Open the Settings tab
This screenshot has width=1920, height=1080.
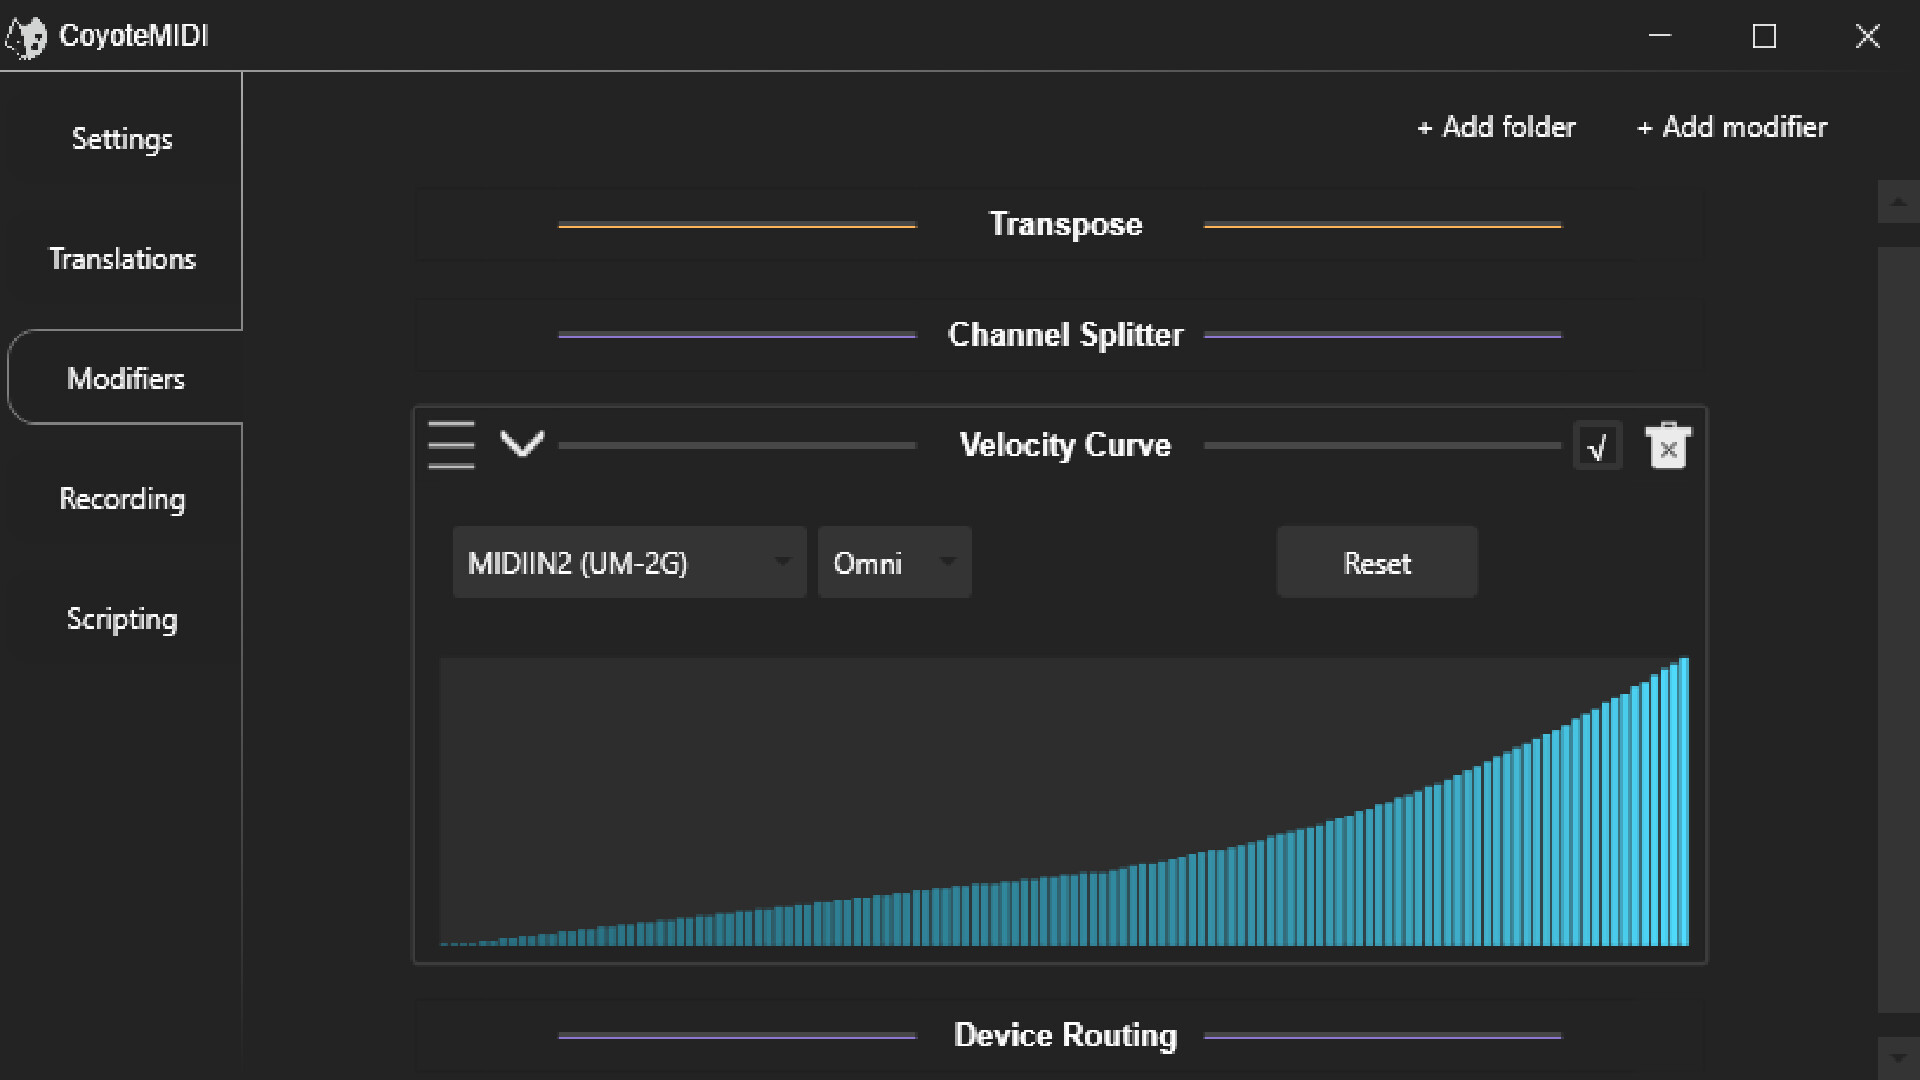pyautogui.click(x=122, y=139)
